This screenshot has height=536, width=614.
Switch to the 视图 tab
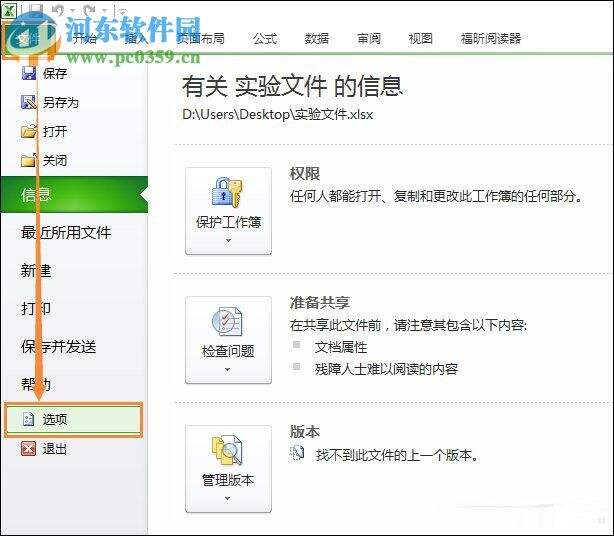(x=421, y=38)
